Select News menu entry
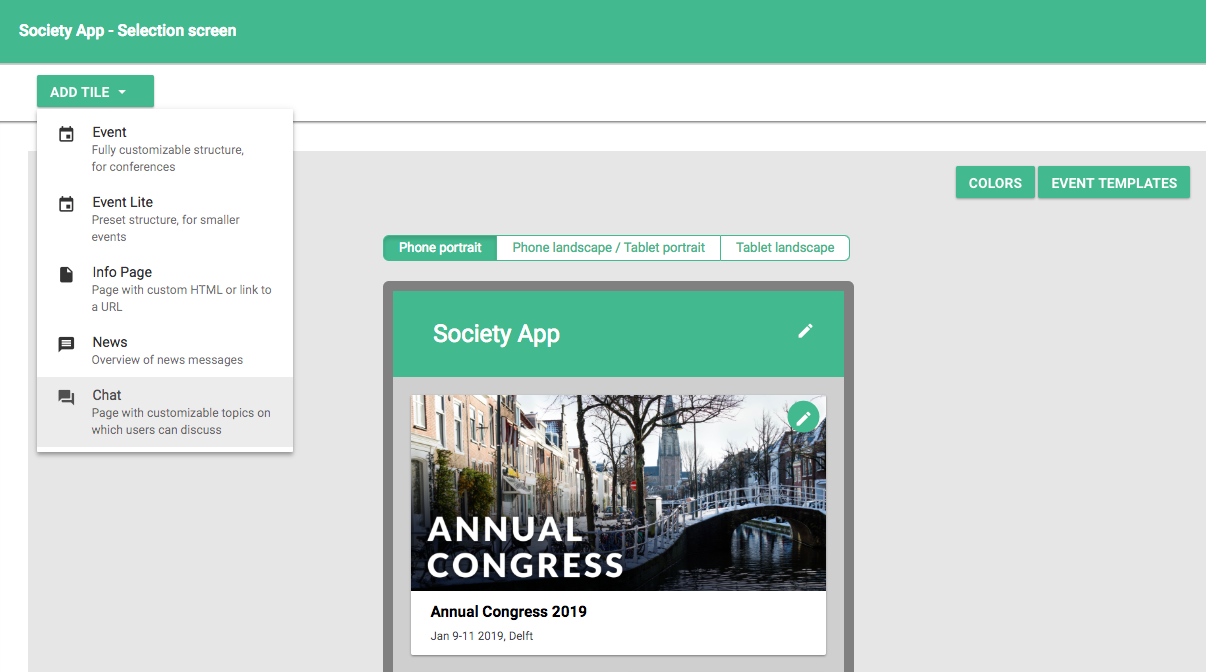 (x=165, y=351)
